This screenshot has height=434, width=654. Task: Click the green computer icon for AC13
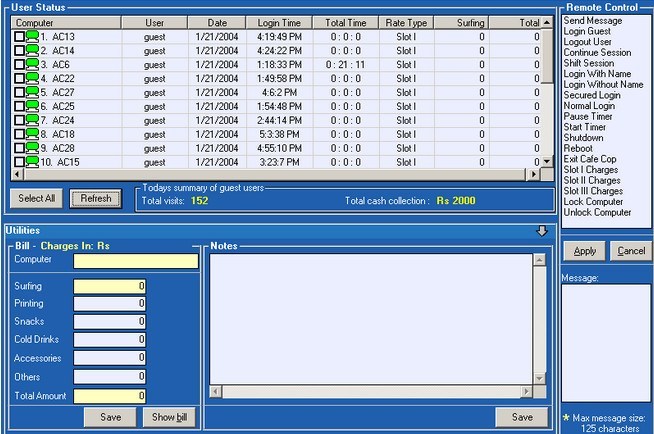tap(32, 37)
